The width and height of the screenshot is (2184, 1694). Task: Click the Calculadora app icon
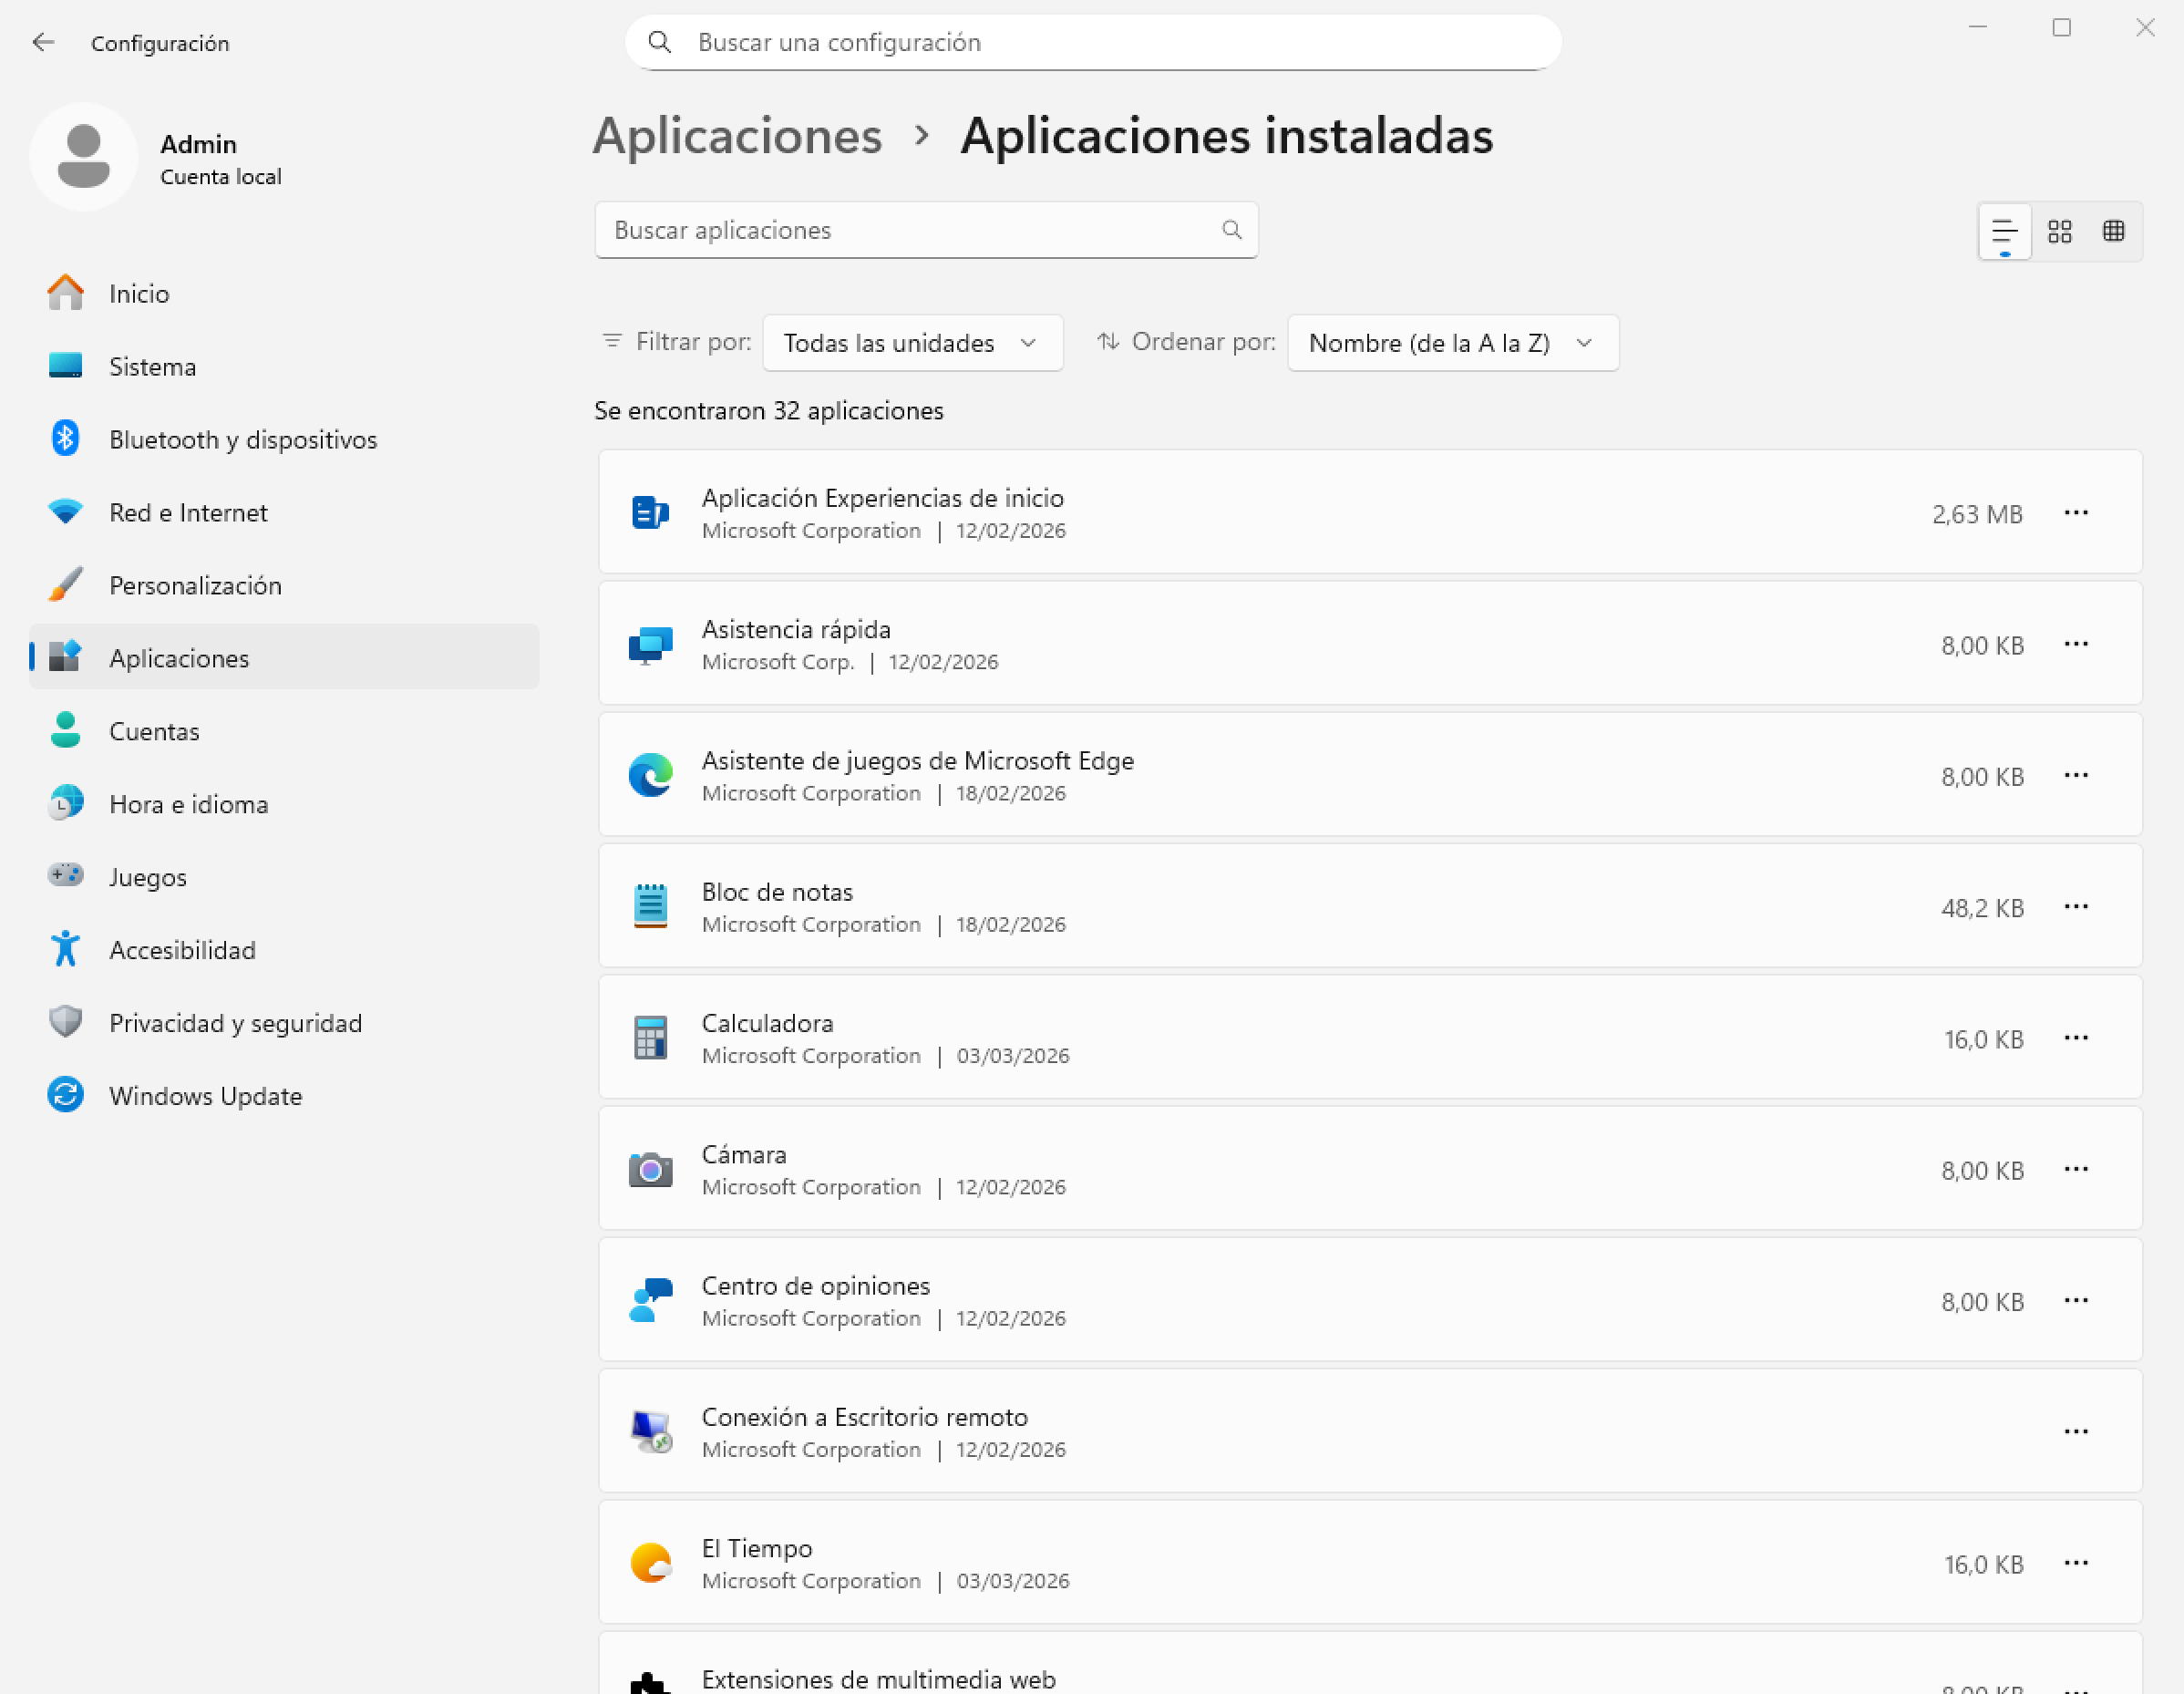coord(650,1038)
